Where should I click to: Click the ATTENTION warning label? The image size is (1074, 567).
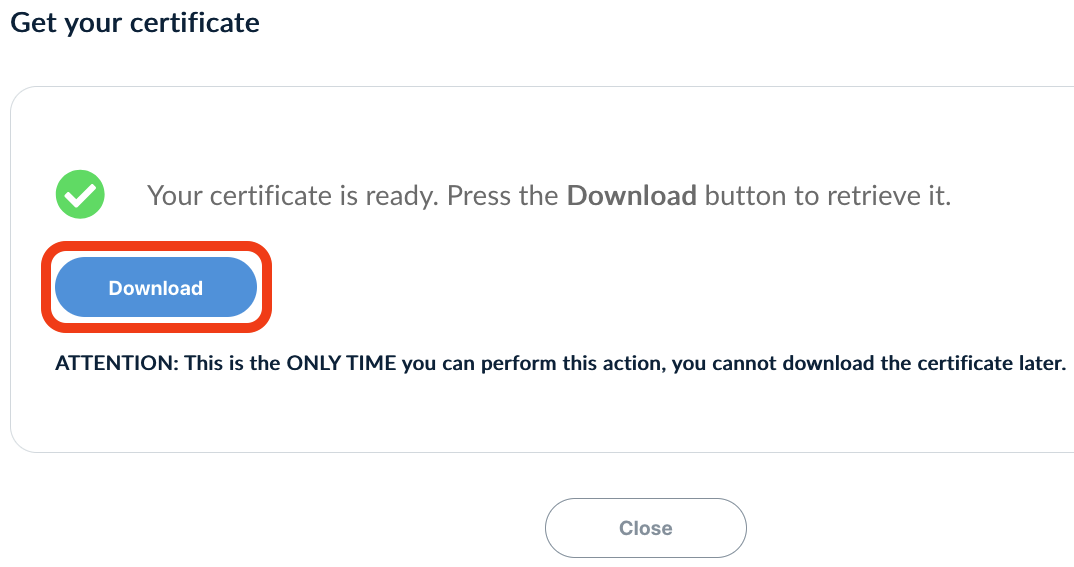tap(117, 363)
